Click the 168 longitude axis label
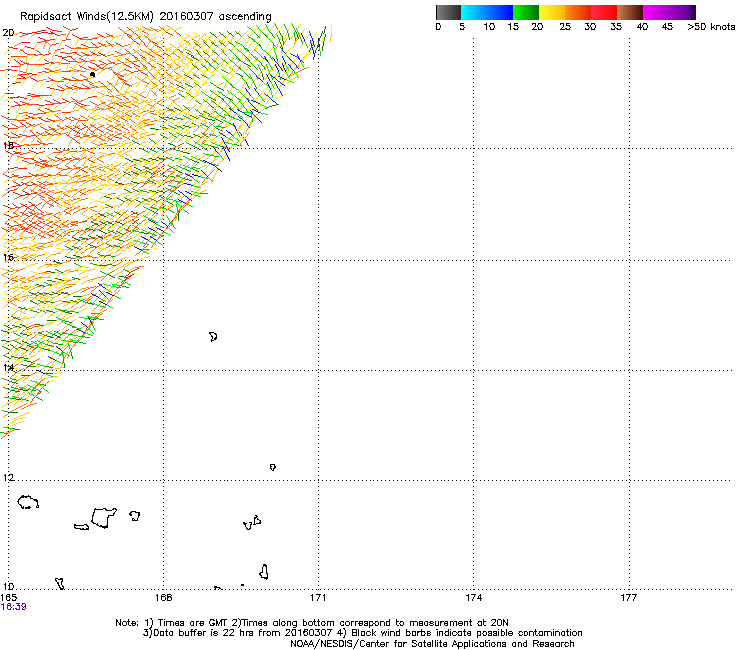This screenshot has width=740, height=650. click(x=163, y=598)
